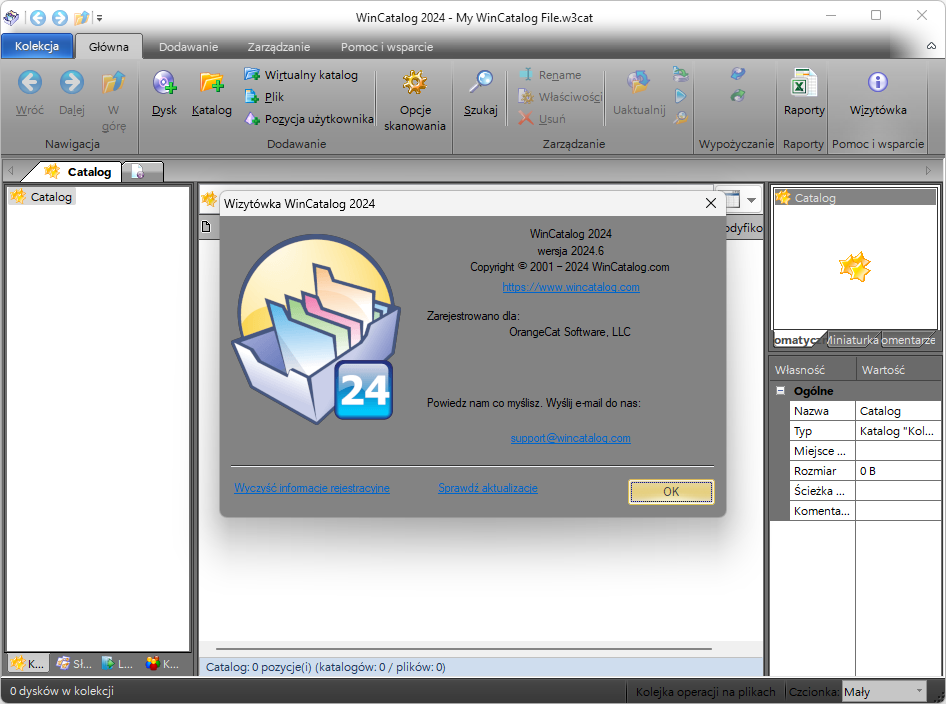This screenshot has height=704, width=946.
Task: Switch to the Zarządzanie ribbon tab
Action: [x=279, y=46]
